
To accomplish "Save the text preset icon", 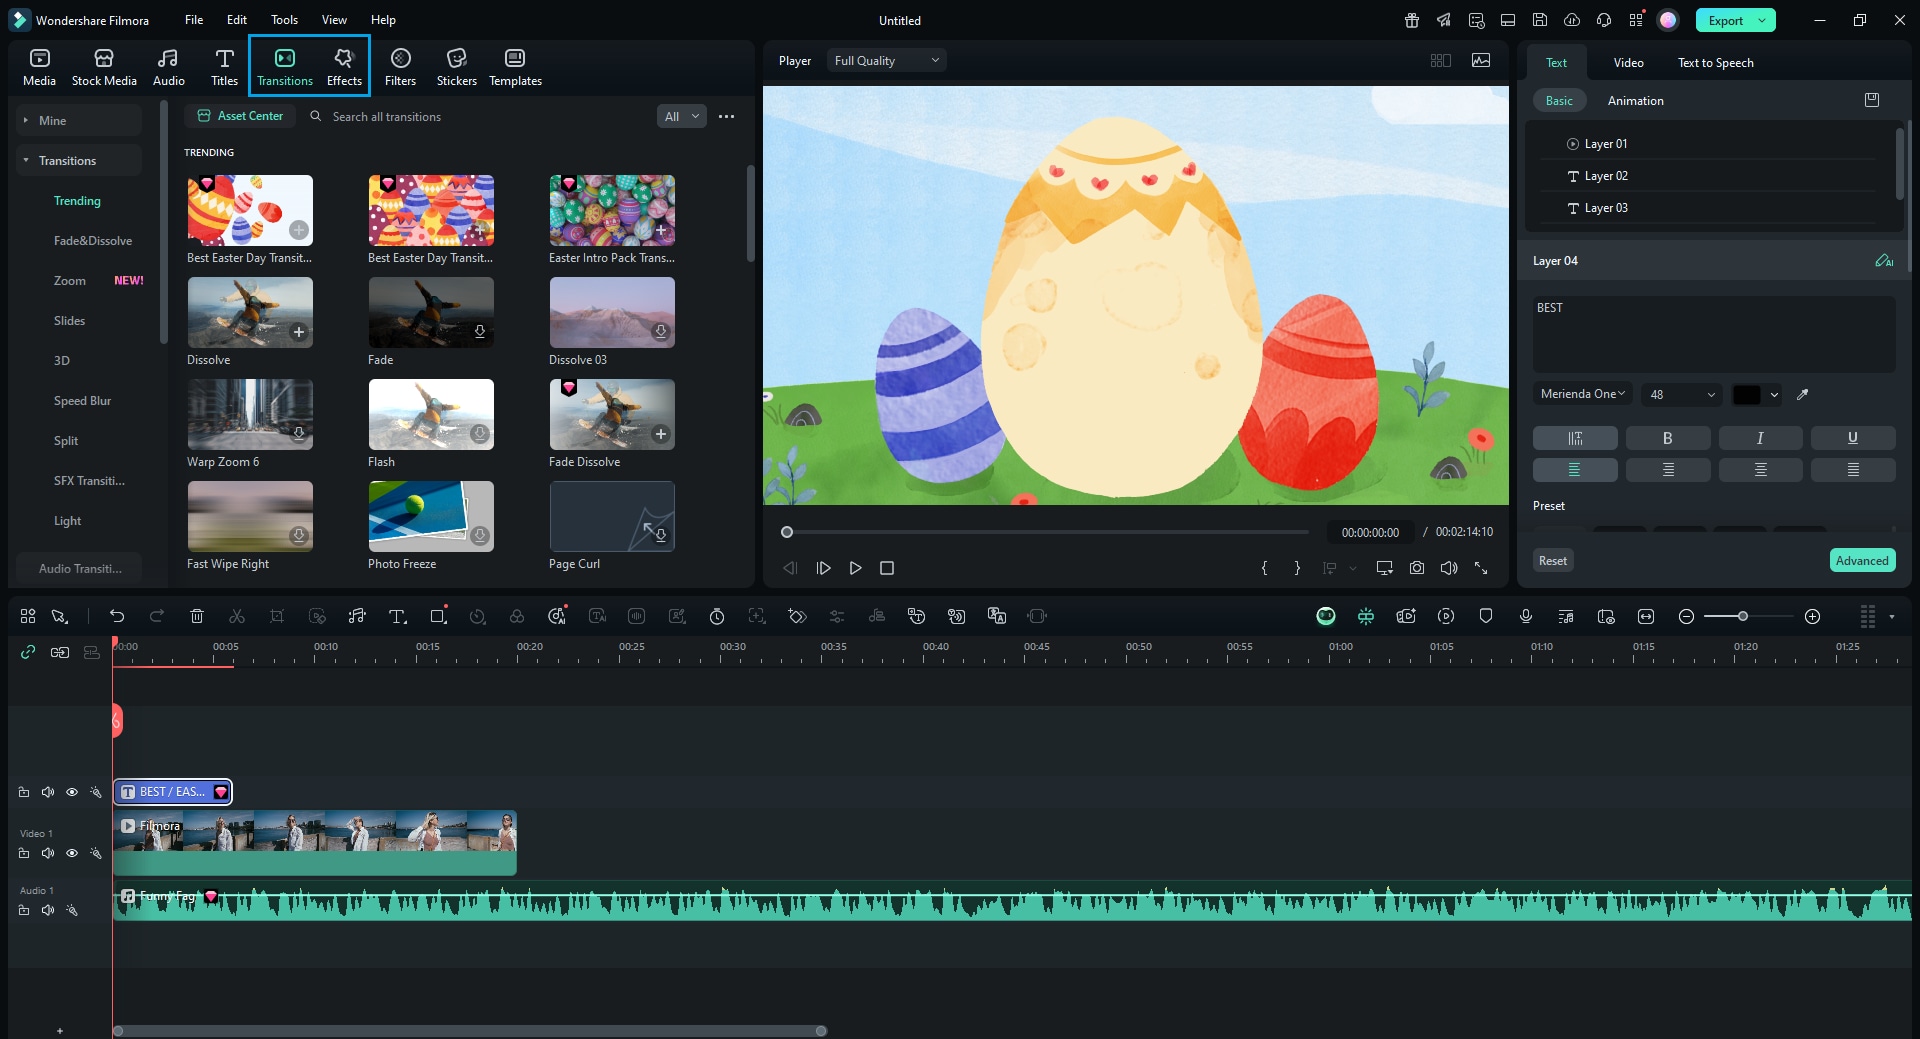I will pyautogui.click(x=1872, y=100).
